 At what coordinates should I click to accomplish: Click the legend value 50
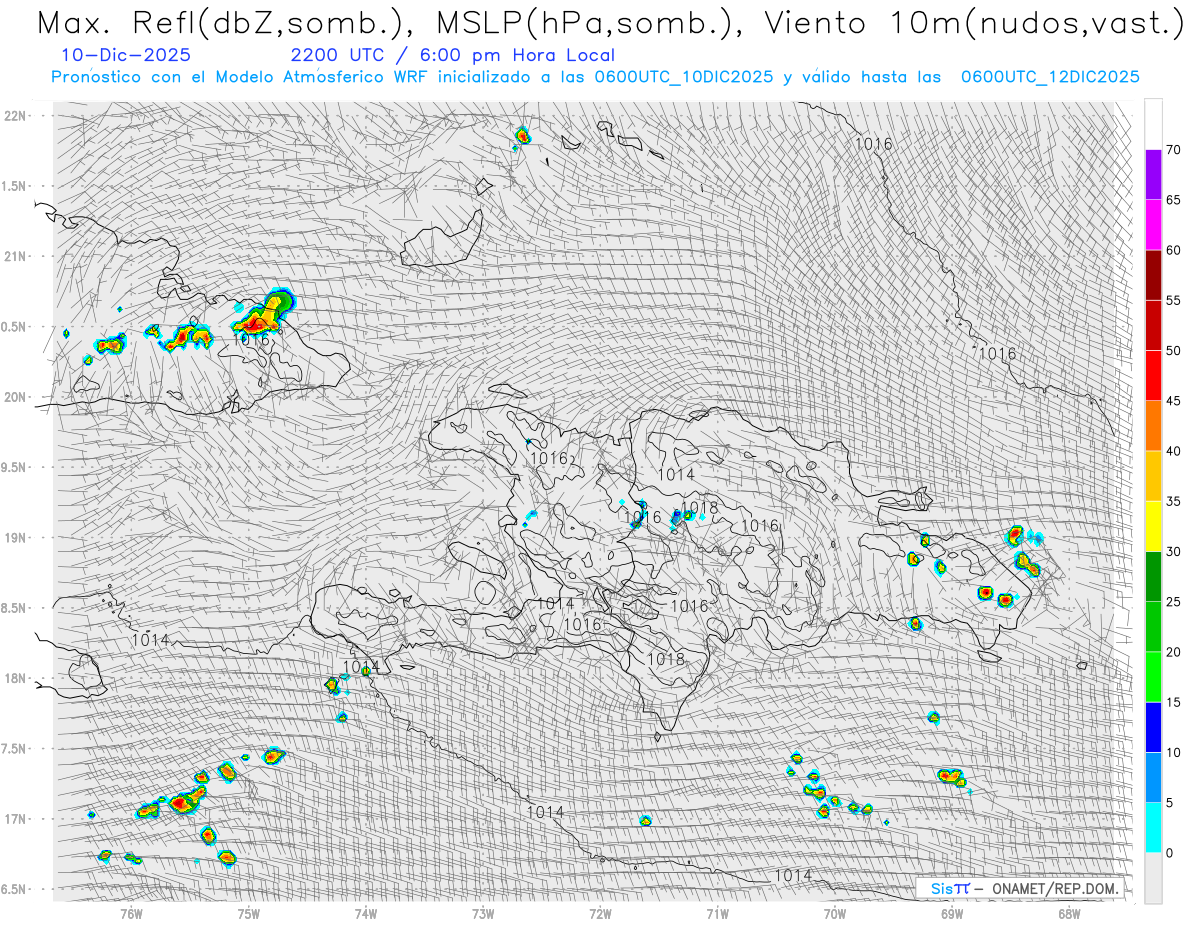[1173, 351]
